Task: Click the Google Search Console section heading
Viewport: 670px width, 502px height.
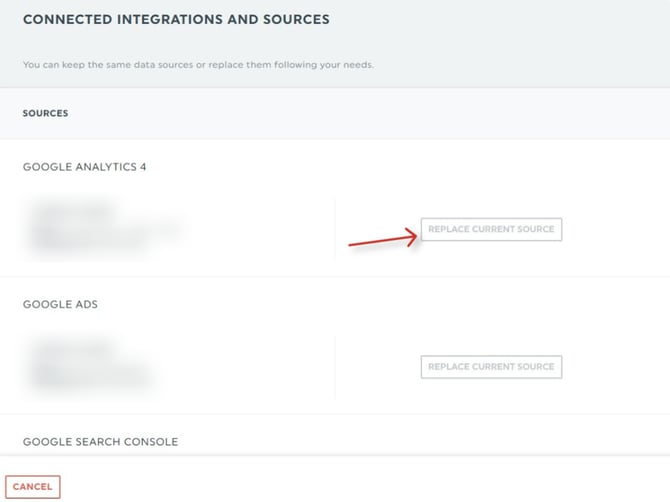Action: [100, 442]
